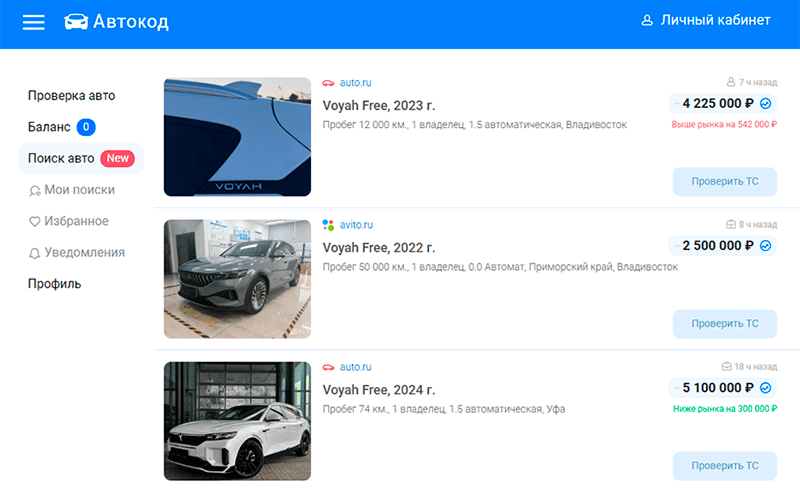The image size is (800, 500).
Task: Click the Автокод car logo icon
Action: pyautogui.click(x=76, y=21)
